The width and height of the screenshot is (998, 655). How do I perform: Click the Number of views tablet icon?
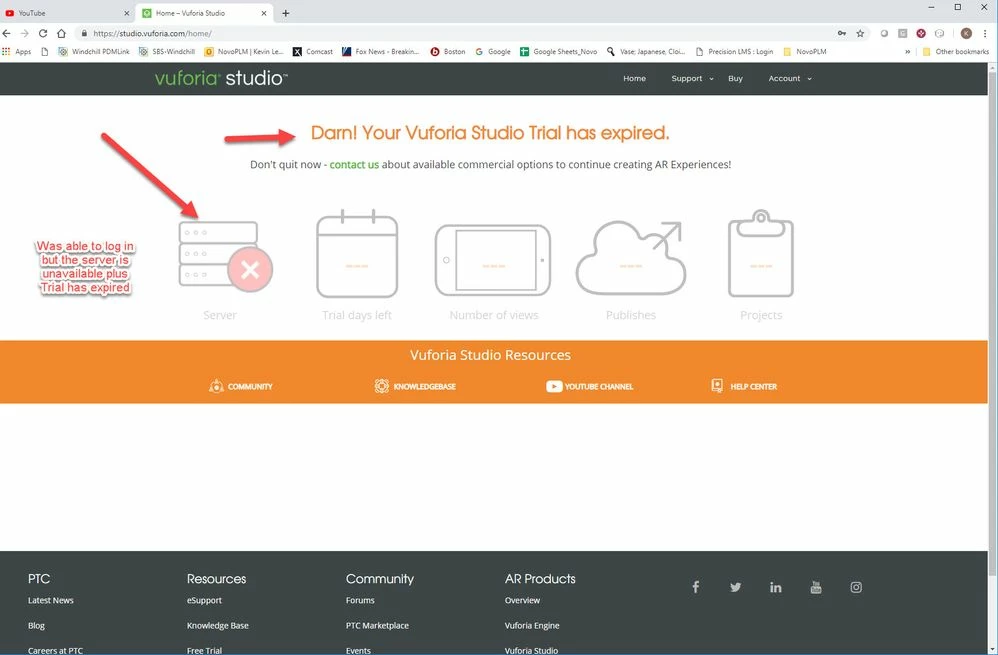coord(493,260)
